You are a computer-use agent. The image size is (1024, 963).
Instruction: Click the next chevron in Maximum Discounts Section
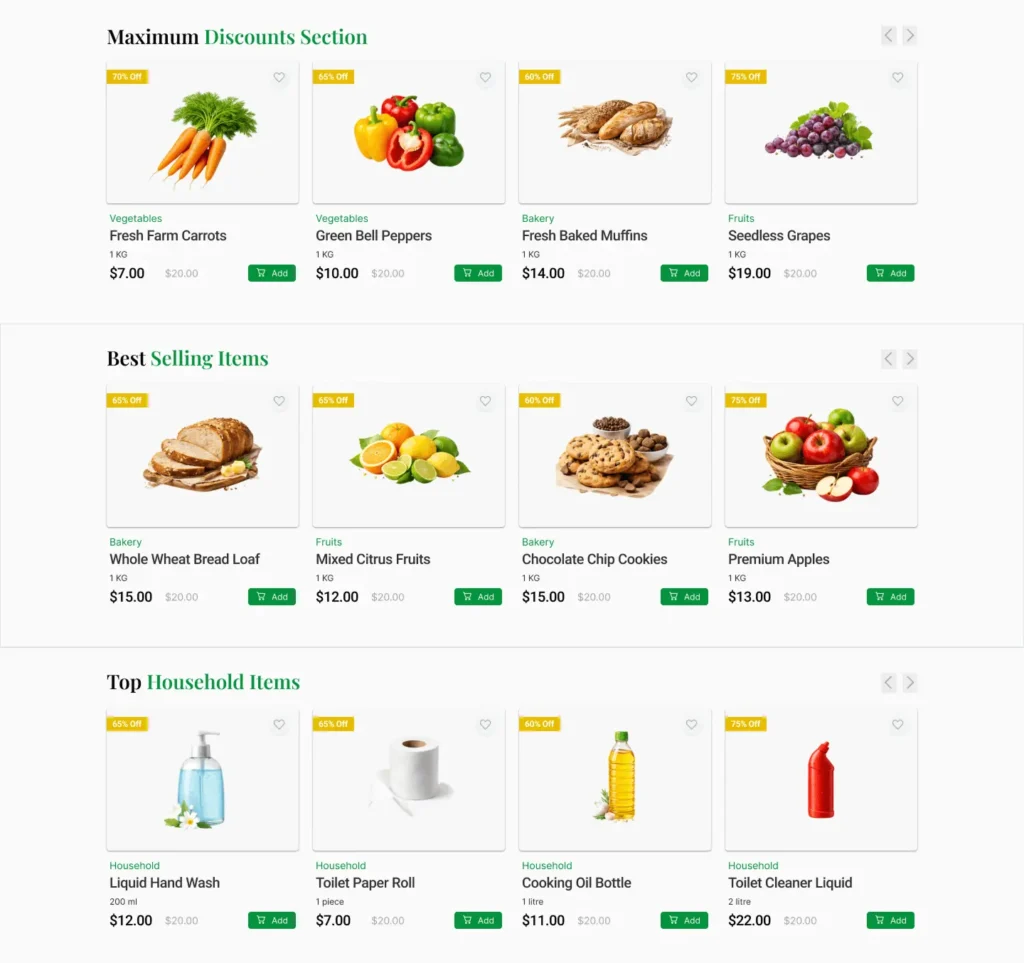tap(910, 34)
